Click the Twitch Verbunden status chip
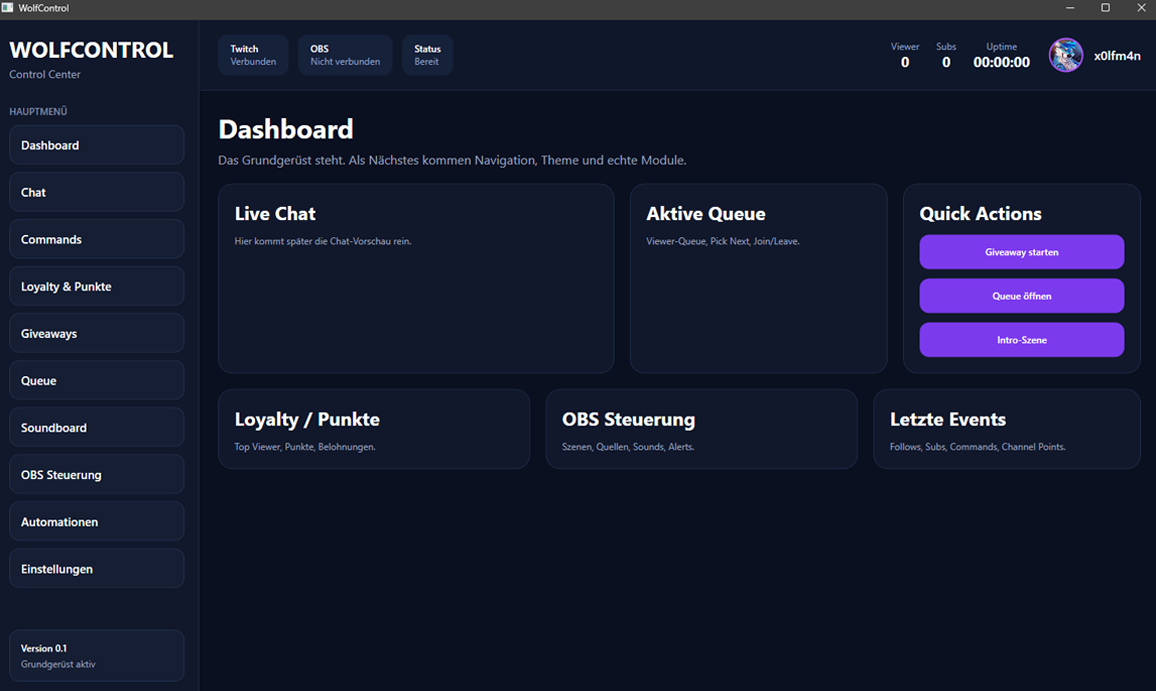Viewport: 1156px width, 691px height. (253, 55)
